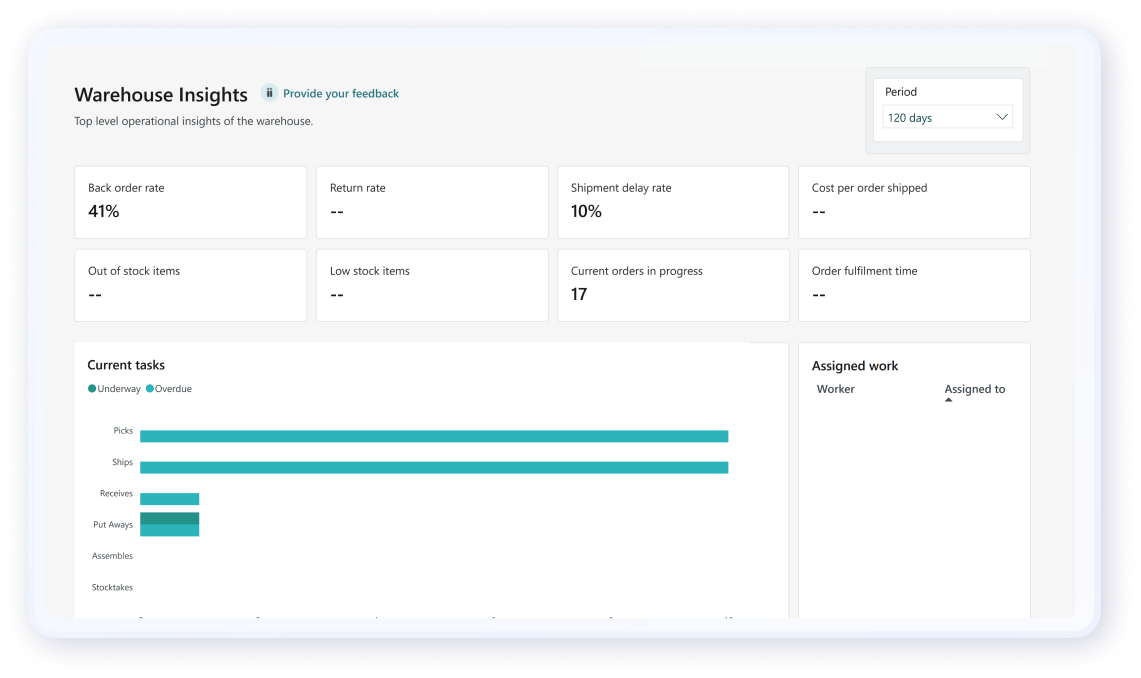The width and height of the screenshot is (1141, 678).
Task: Click the Order fulfilment time card
Action: tap(913, 285)
